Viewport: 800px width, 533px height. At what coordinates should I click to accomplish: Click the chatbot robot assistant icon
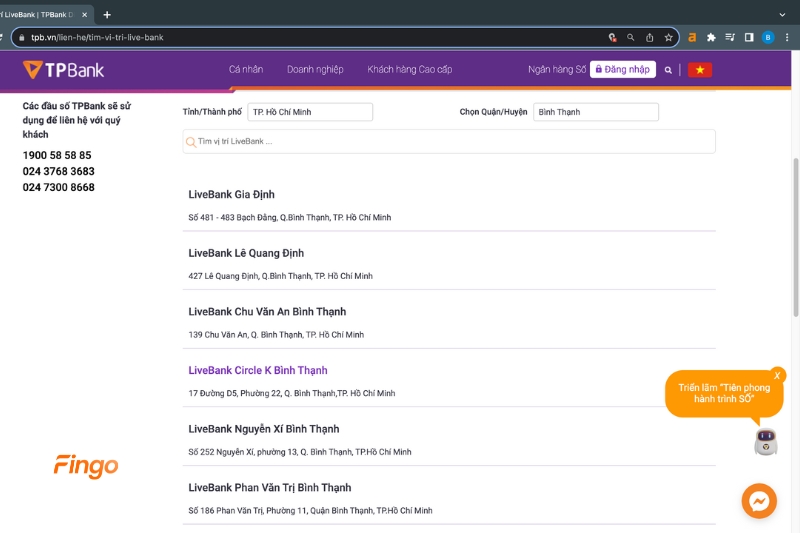[x=765, y=442]
